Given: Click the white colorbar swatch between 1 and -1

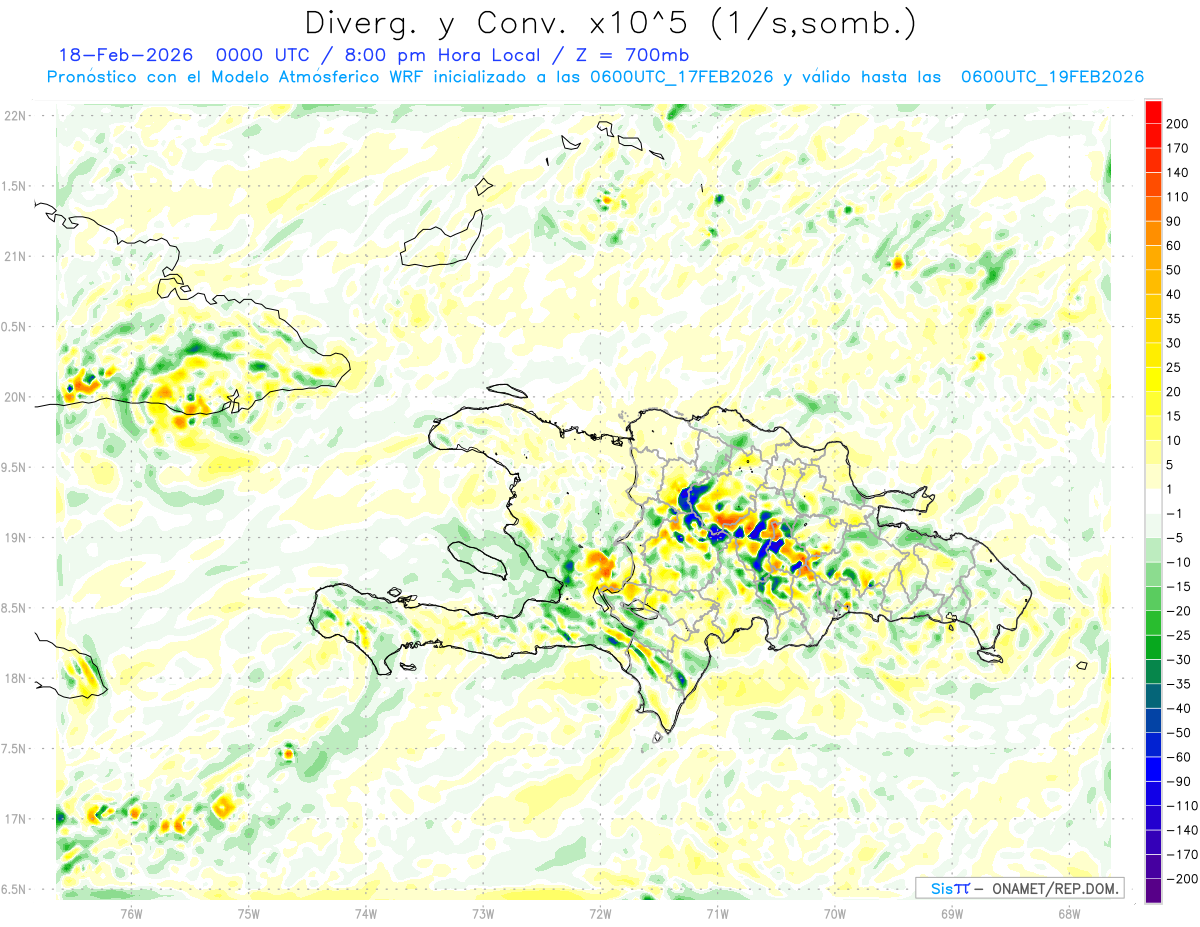Looking at the screenshot, I should click(x=1153, y=501).
